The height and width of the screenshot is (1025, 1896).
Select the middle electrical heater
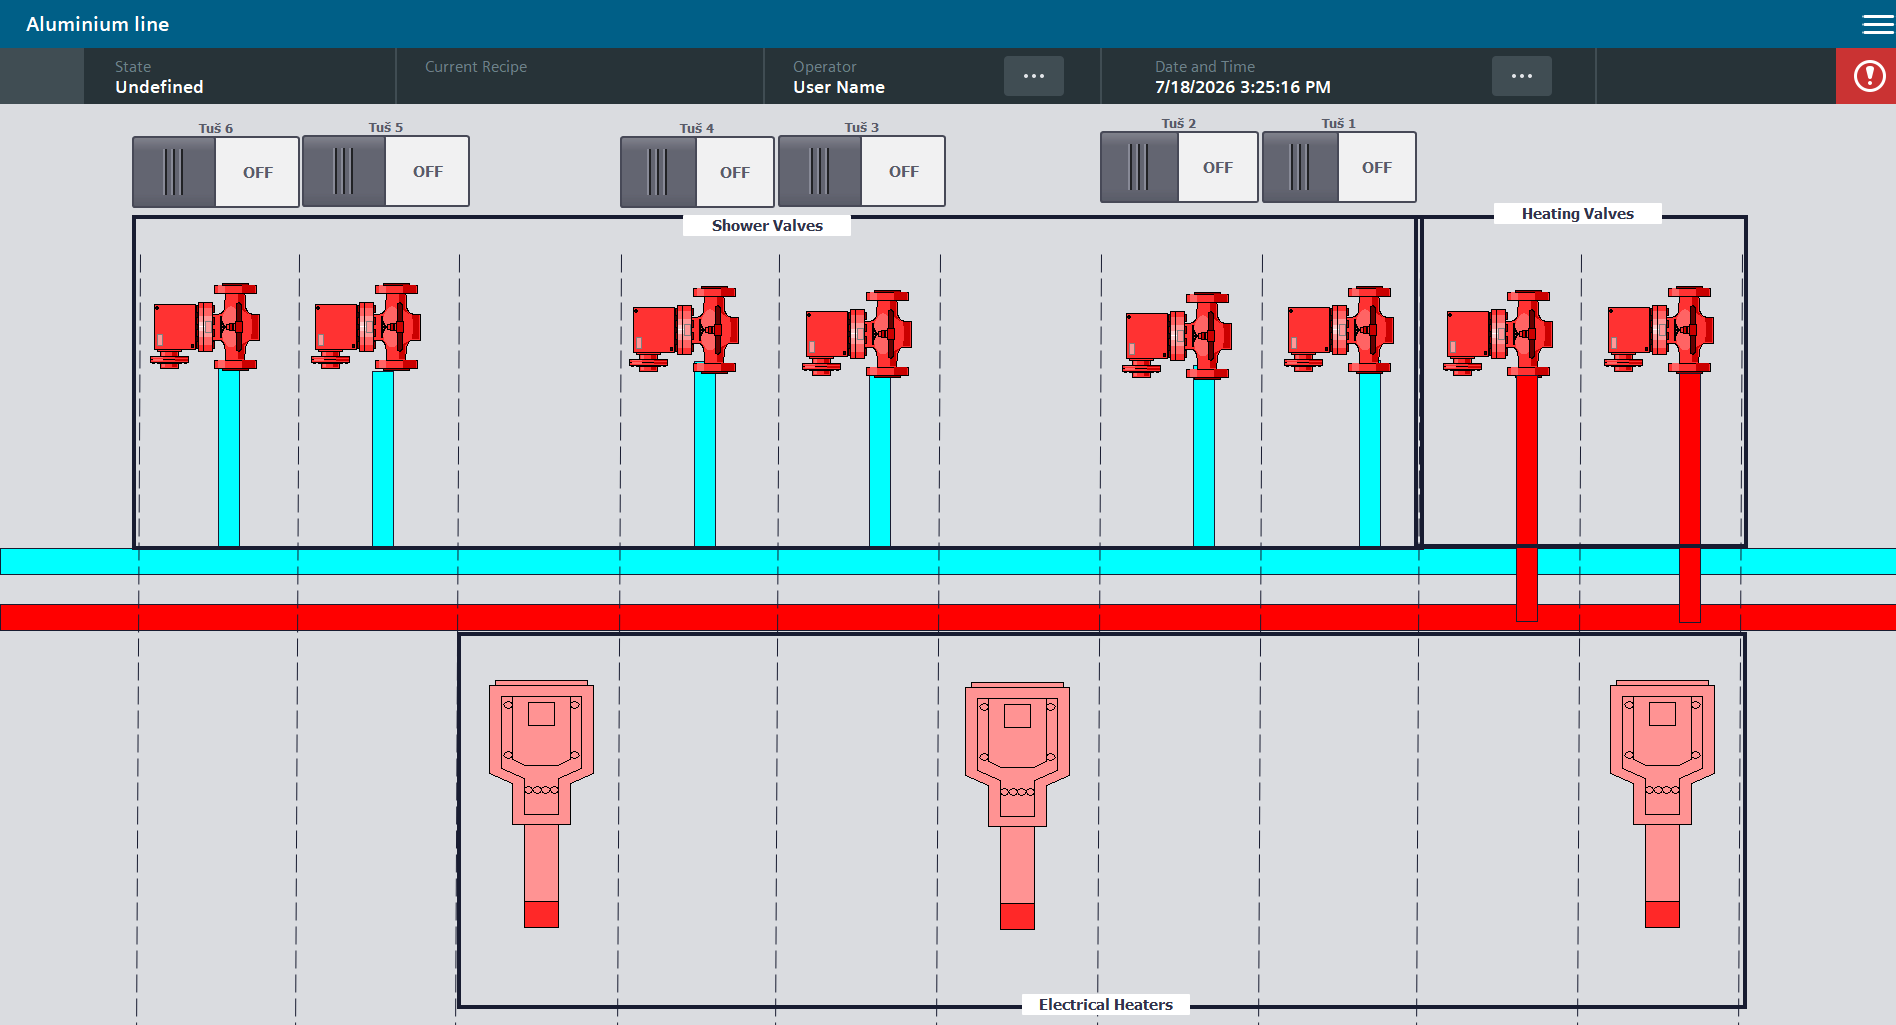[1017, 806]
